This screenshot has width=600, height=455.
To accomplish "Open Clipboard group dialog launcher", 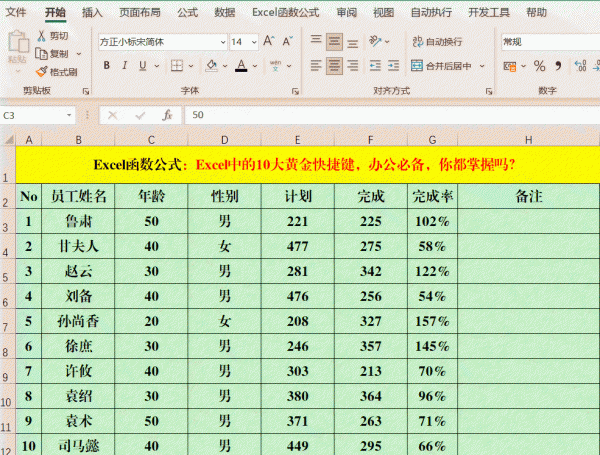I will point(86,91).
